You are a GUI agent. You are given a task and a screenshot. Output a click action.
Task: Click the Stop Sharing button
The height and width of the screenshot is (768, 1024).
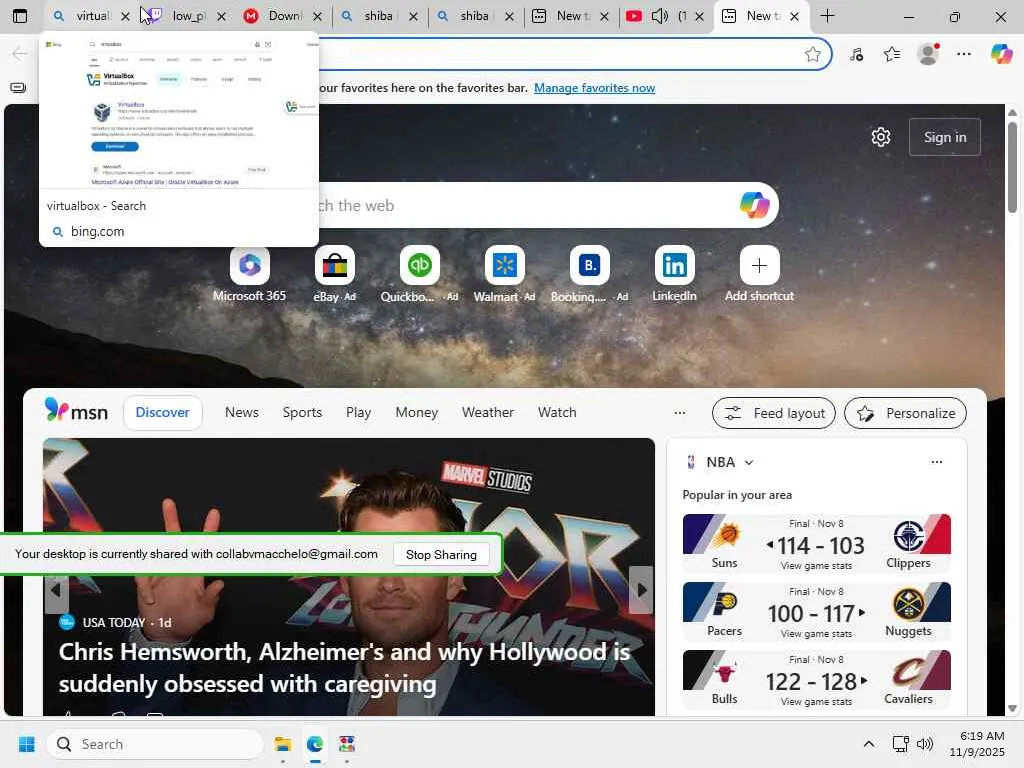point(441,554)
